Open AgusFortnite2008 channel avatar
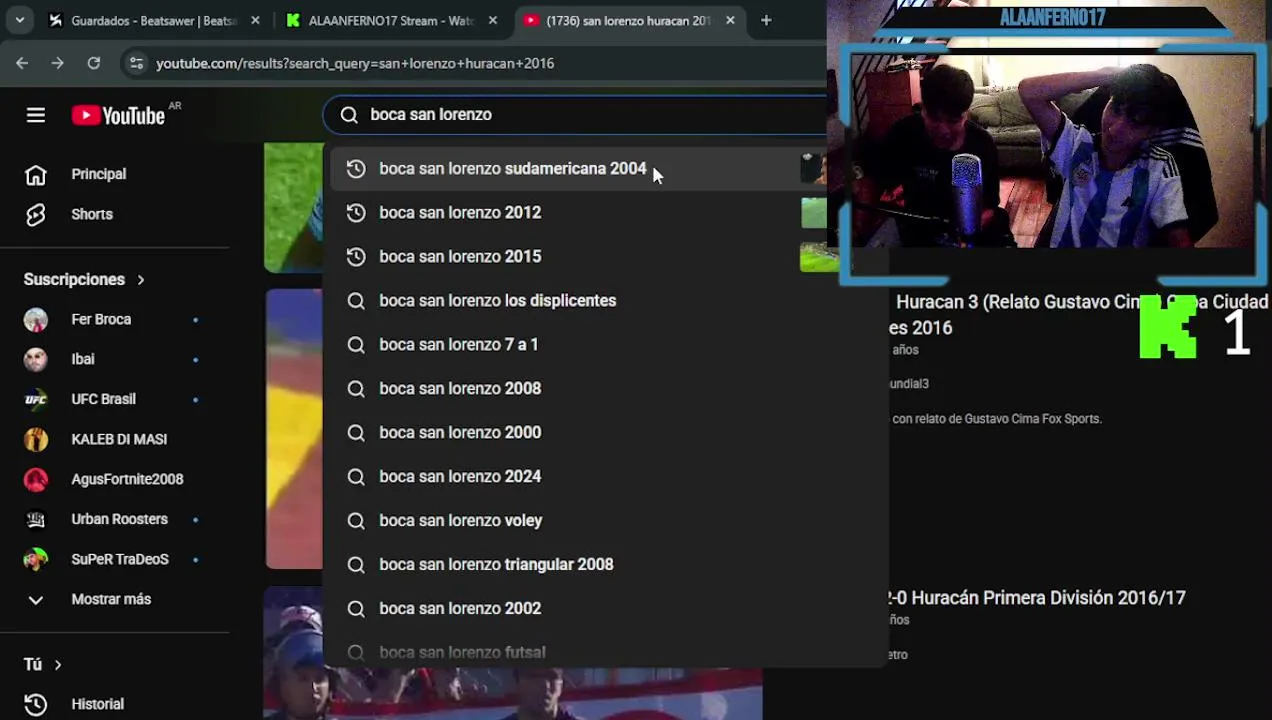This screenshot has width=1272, height=720. [x=36, y=480]
